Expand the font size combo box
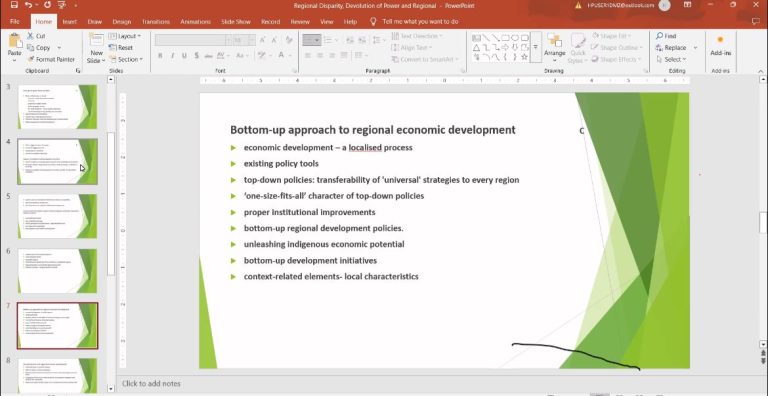The width and height of the screenshot is (768, 396). [x=252, y=40]
